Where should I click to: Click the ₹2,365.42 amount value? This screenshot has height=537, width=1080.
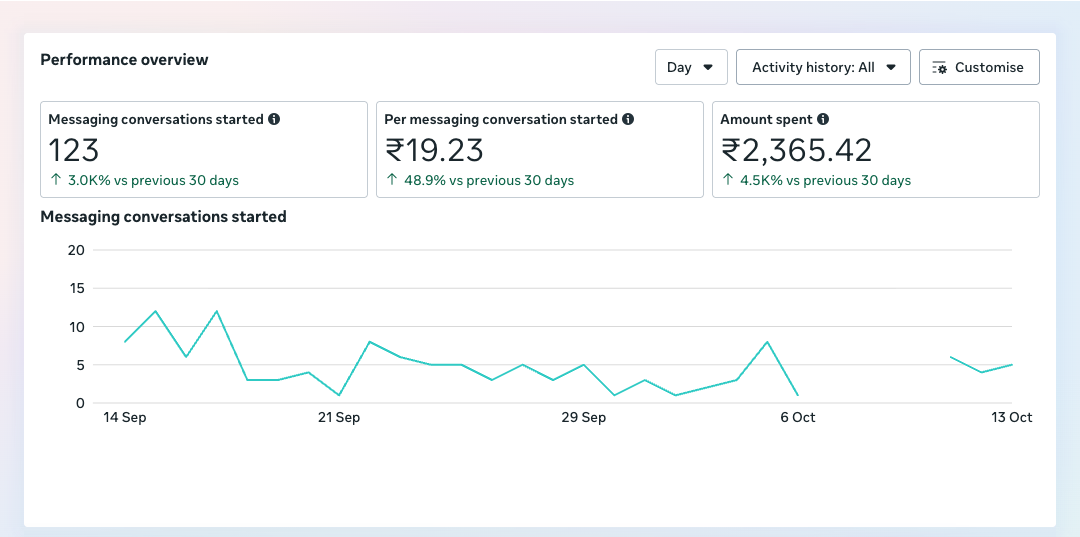[x=797, y=150]
